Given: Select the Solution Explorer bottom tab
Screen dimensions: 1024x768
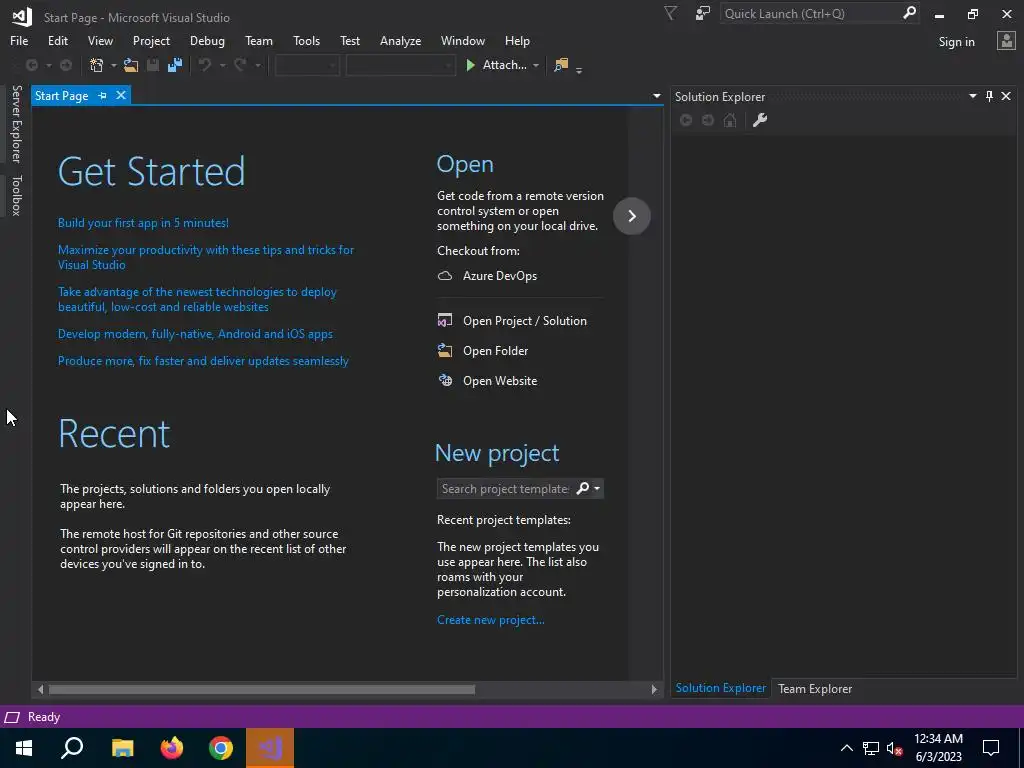Looking at the screenshot, I should point(720,688).
